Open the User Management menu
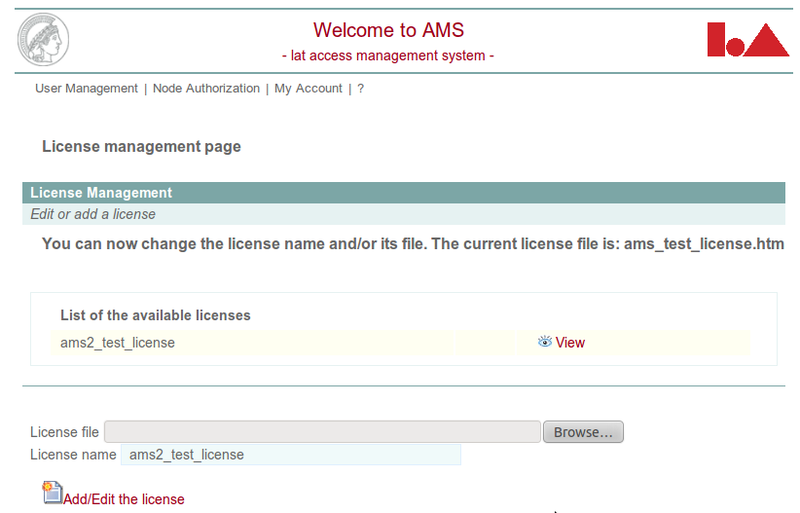The width and height of the screenshot is (800, 513). click(x=86, y=88)
